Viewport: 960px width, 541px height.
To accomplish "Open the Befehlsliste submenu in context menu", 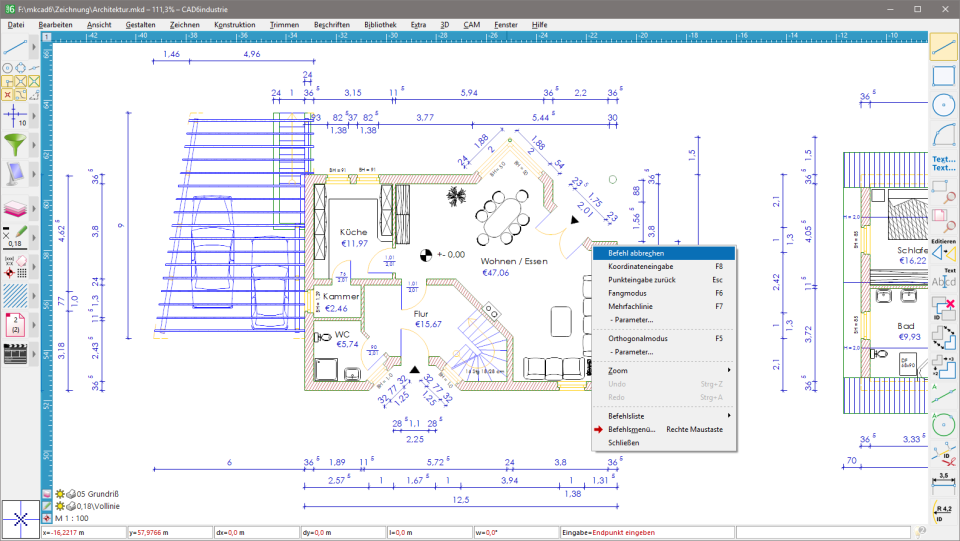I will [x=664, y=416].
